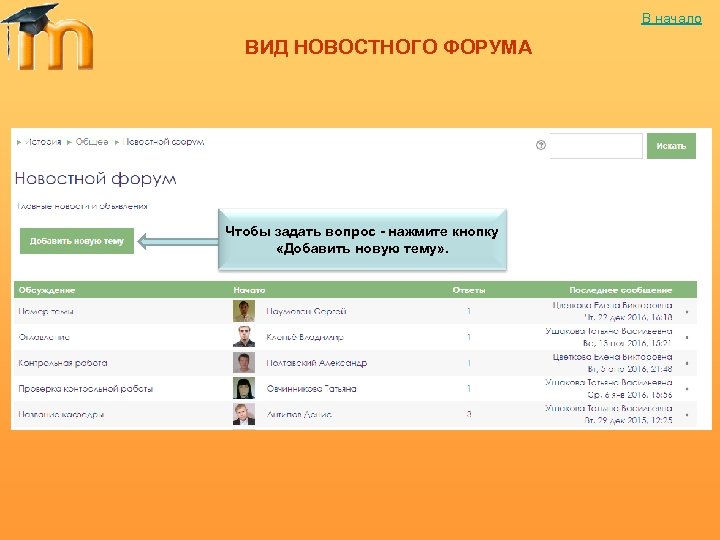Screen dimensions: 720x540
Task: Click last poster name in Полтавский Александр row
Action: pyautogui.click(x=613, y=357)
